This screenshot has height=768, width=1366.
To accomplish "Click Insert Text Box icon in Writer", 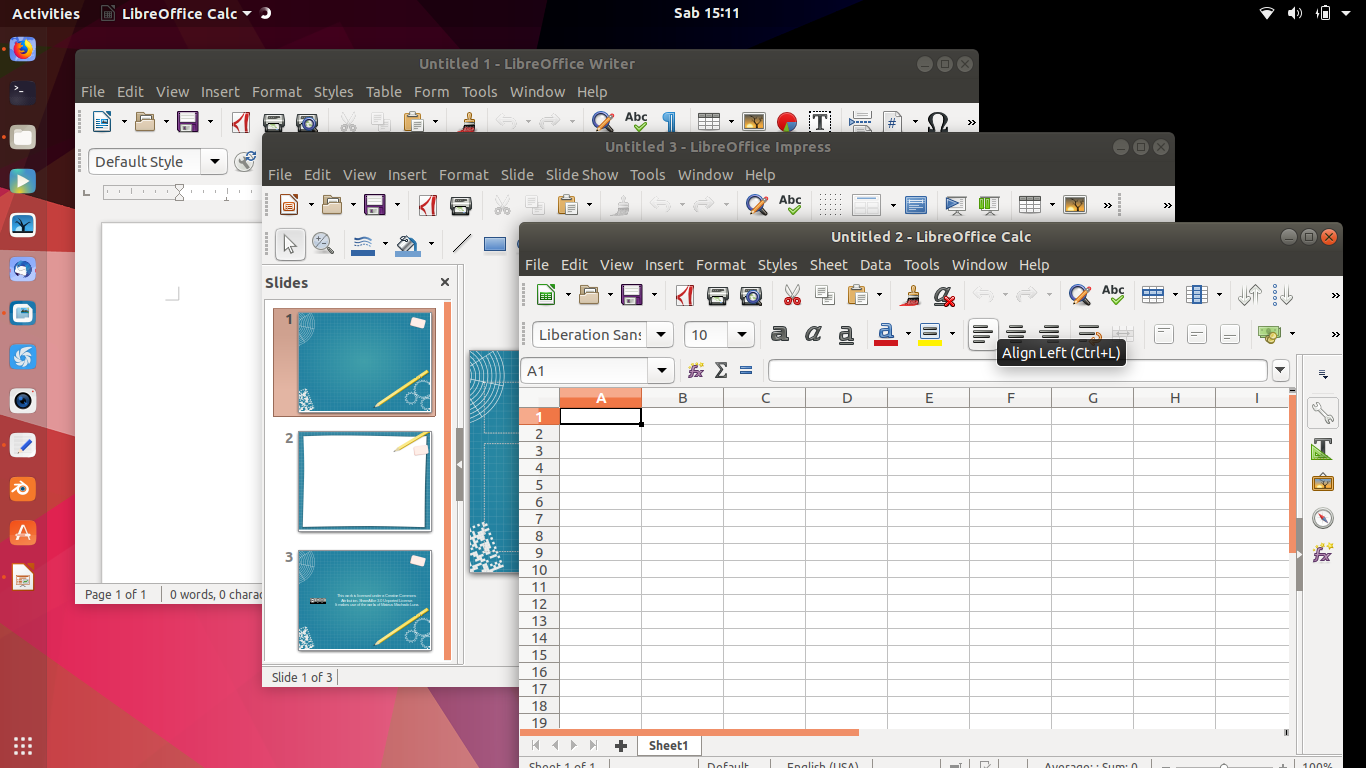I will [820, 122].
